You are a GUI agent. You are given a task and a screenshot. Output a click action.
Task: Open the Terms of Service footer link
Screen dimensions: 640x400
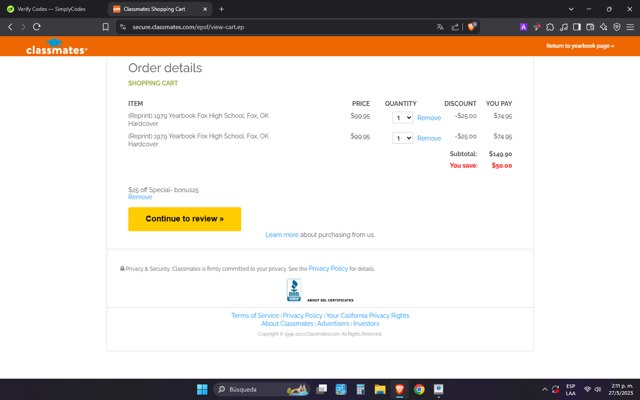point(255,316)
